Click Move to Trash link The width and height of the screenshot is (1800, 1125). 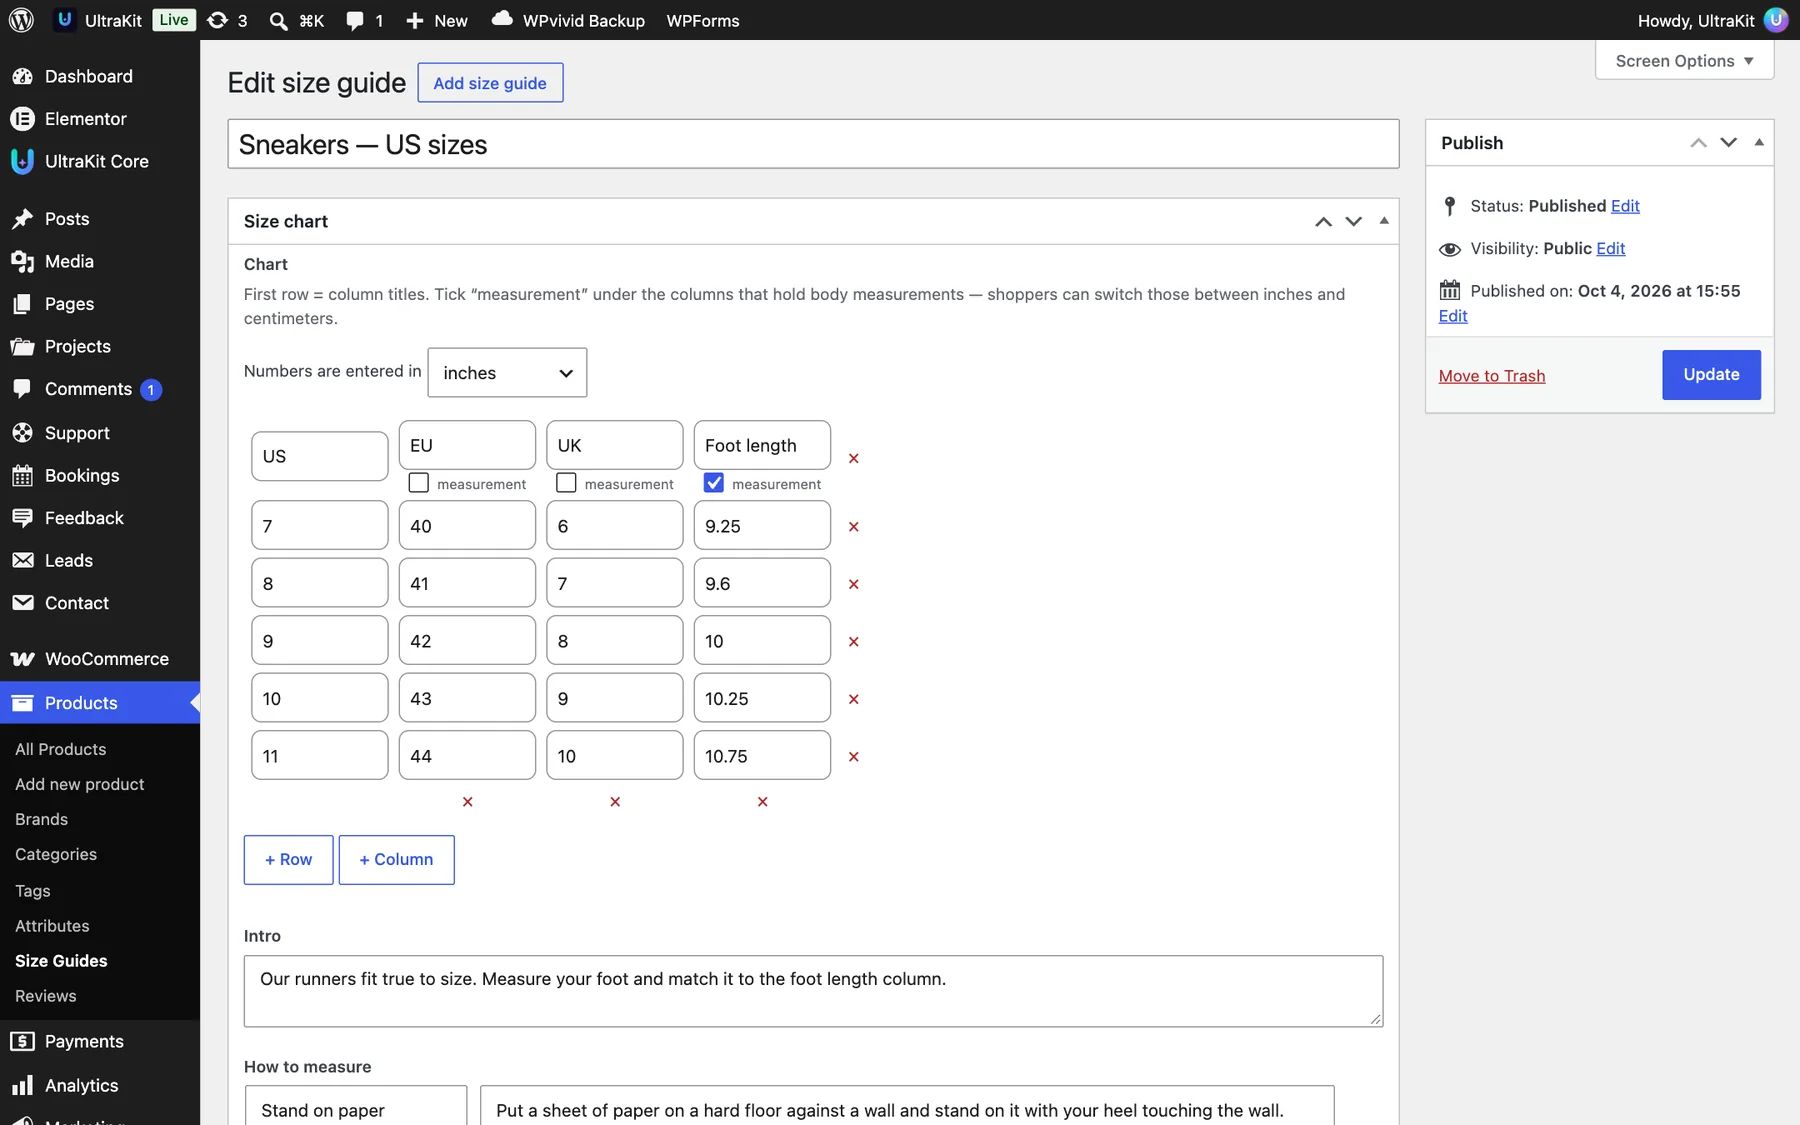[x=1492, y=376]
